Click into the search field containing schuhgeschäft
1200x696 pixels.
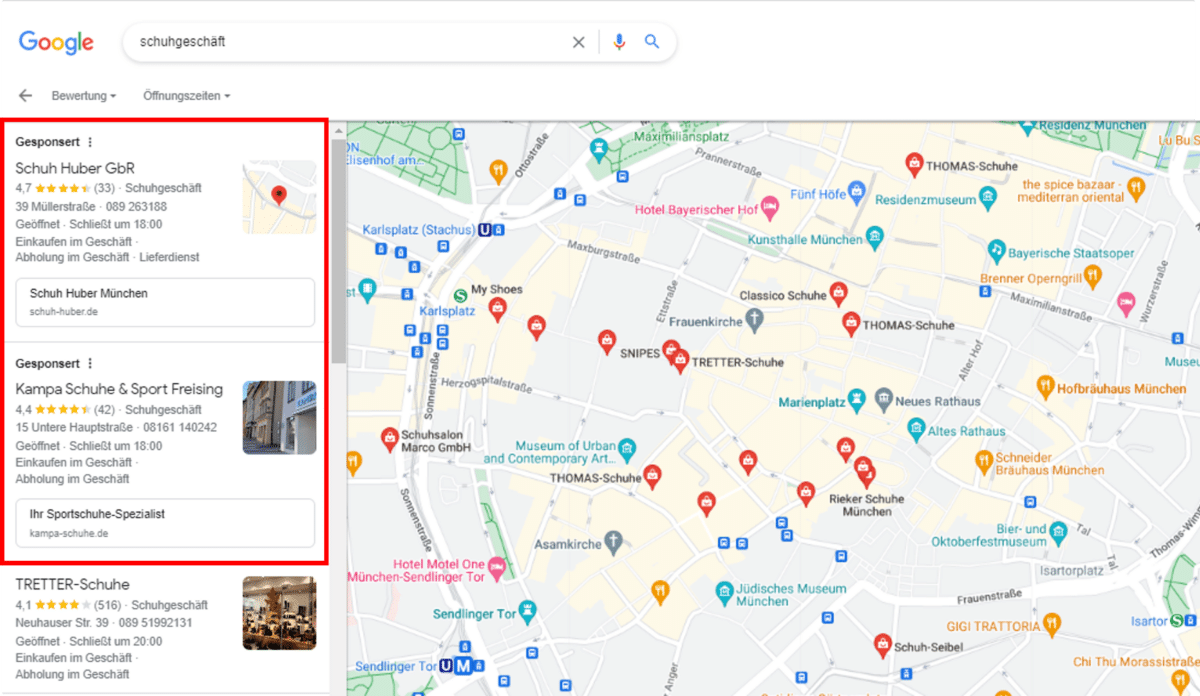(x=350, y=42)
